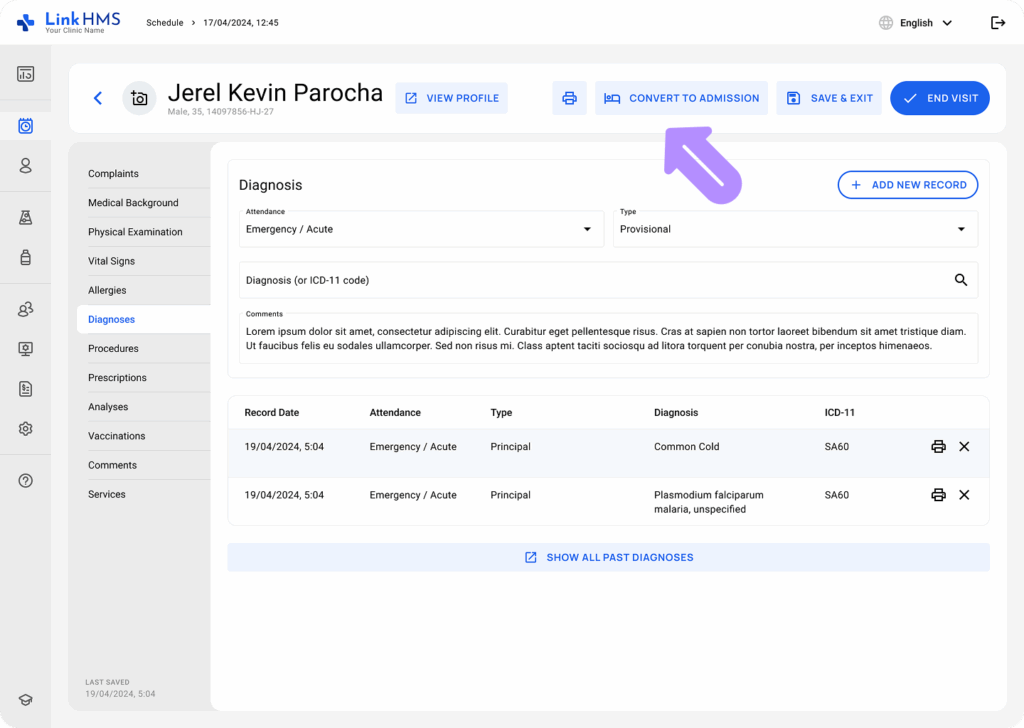The height and width of the screenshot is (728, 1024).
Task: Click the logout icon in top bar
Action: [997, 23]
